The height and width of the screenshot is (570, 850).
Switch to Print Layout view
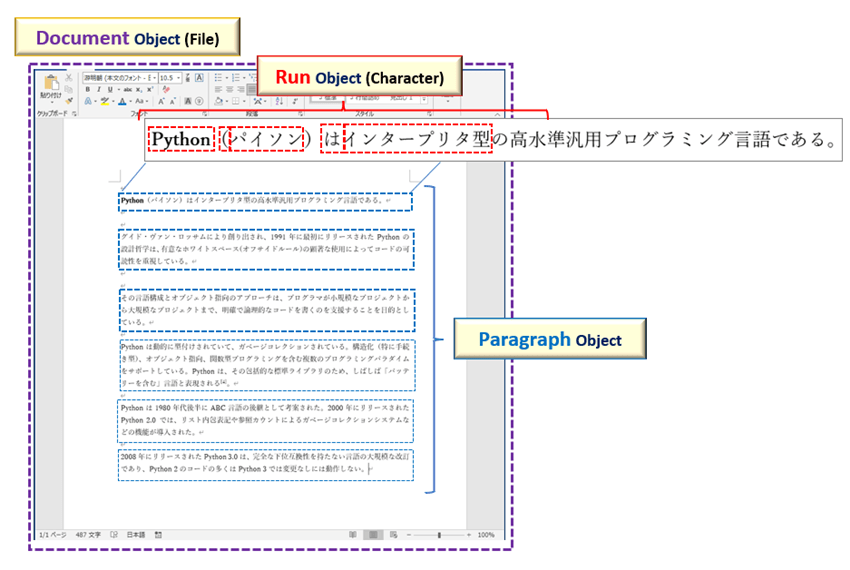pyautogui.click(x=373, y=535)
